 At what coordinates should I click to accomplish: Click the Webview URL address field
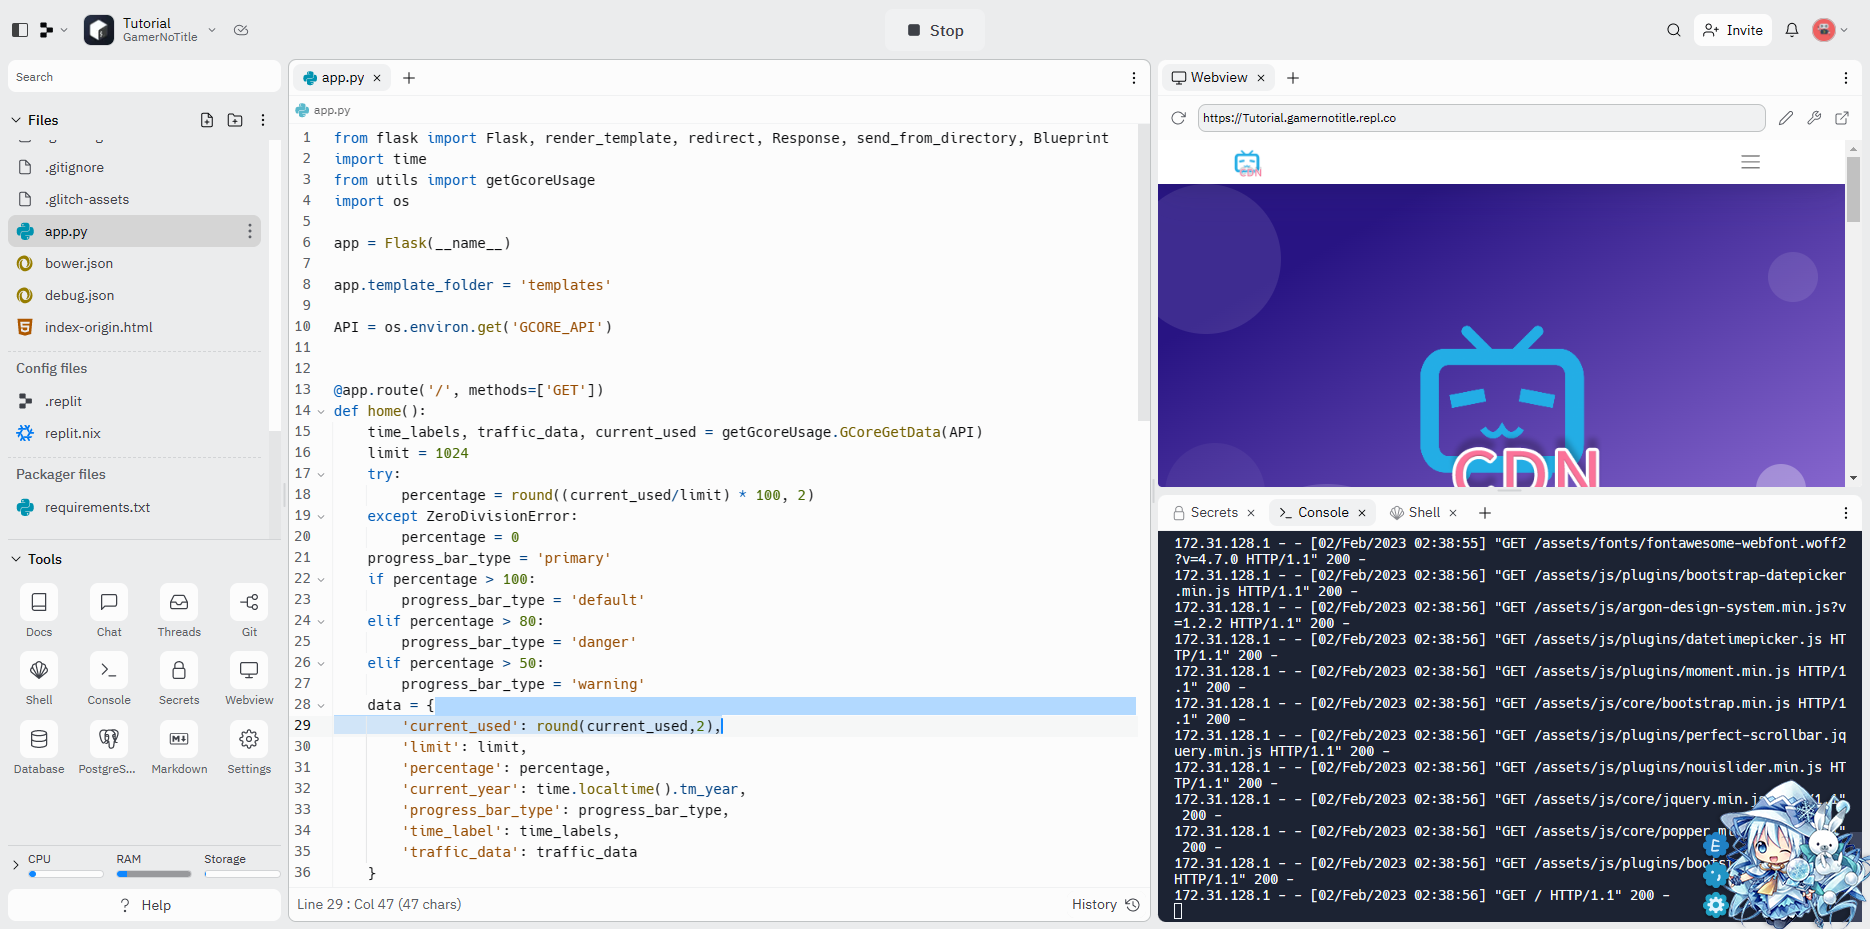pos(1480,118)
